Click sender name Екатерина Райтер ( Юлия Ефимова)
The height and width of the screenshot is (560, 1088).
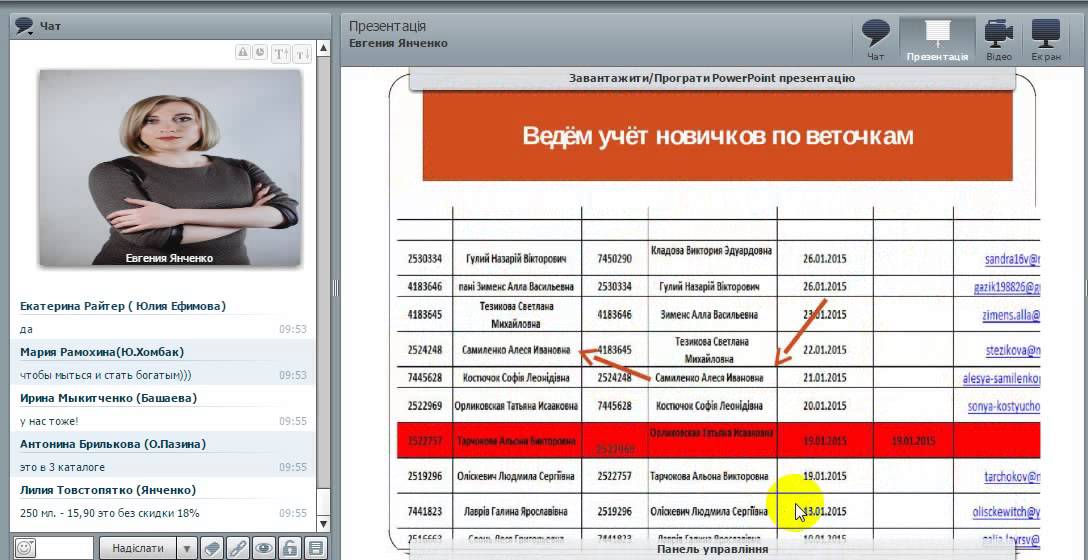point(122,306)
